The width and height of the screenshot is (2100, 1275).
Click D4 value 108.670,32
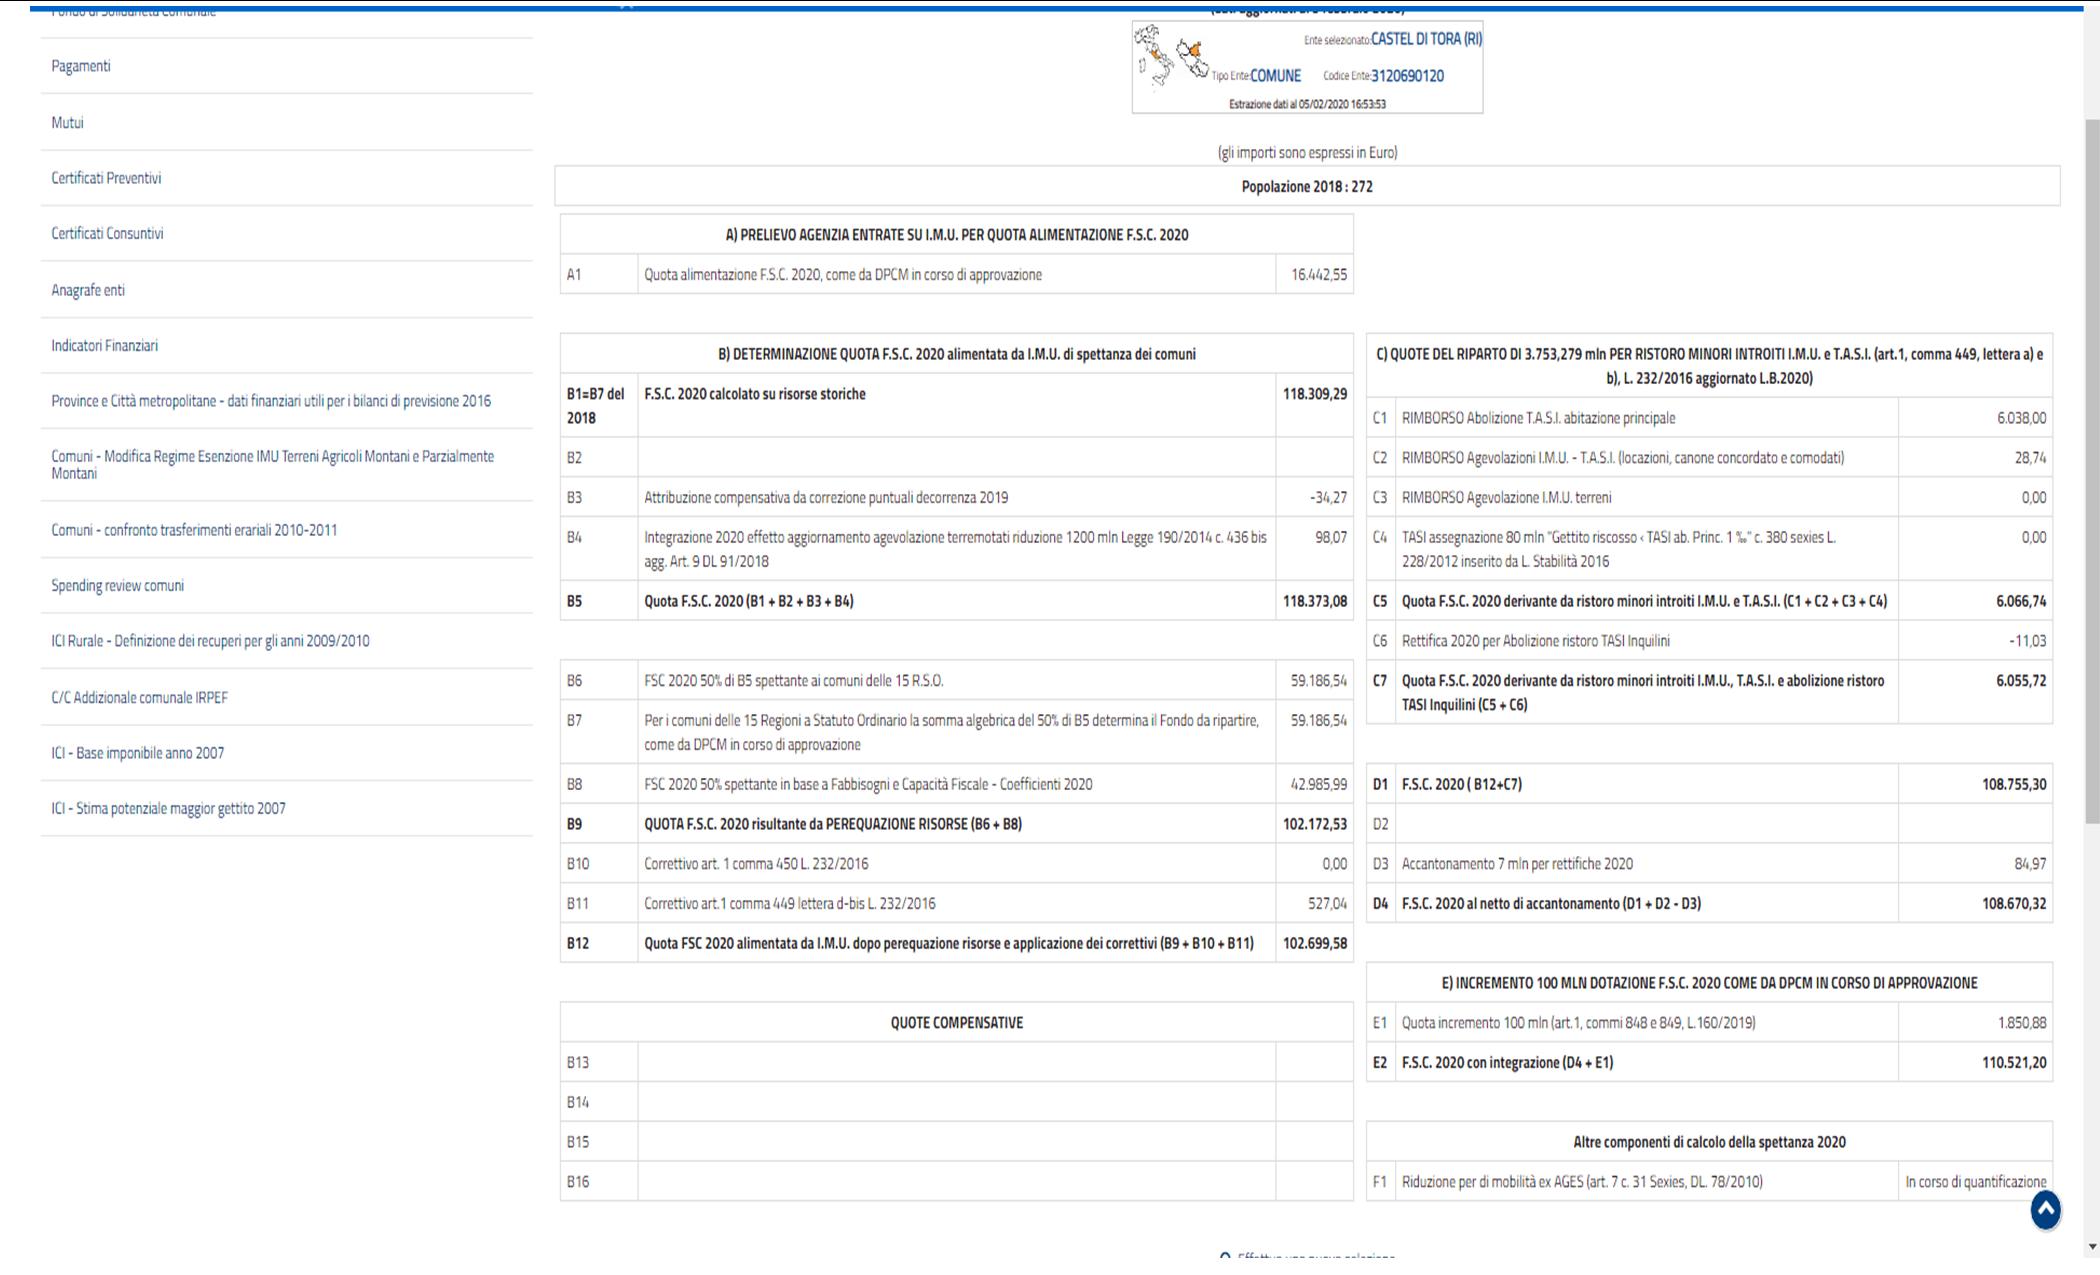point(2014,904)
